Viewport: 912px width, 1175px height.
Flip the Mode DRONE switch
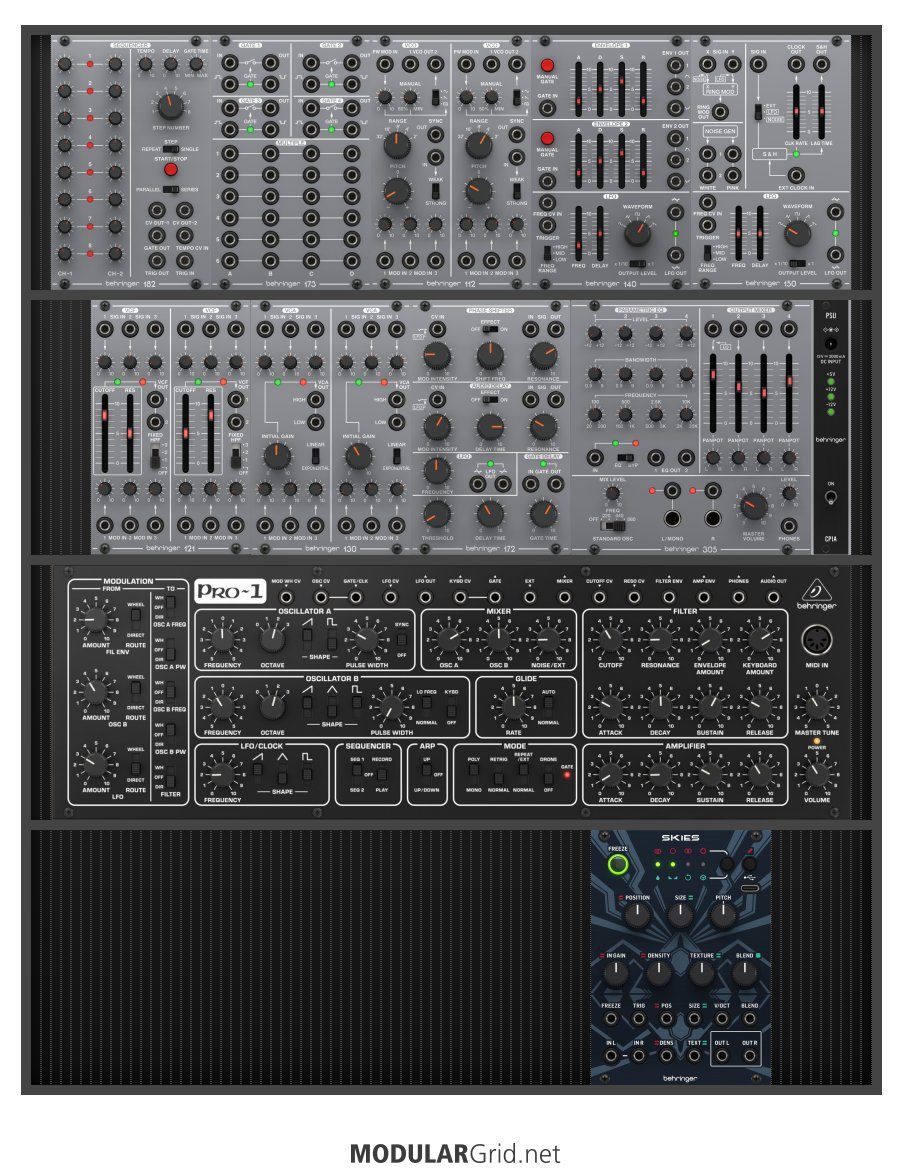tap(549, 774)
